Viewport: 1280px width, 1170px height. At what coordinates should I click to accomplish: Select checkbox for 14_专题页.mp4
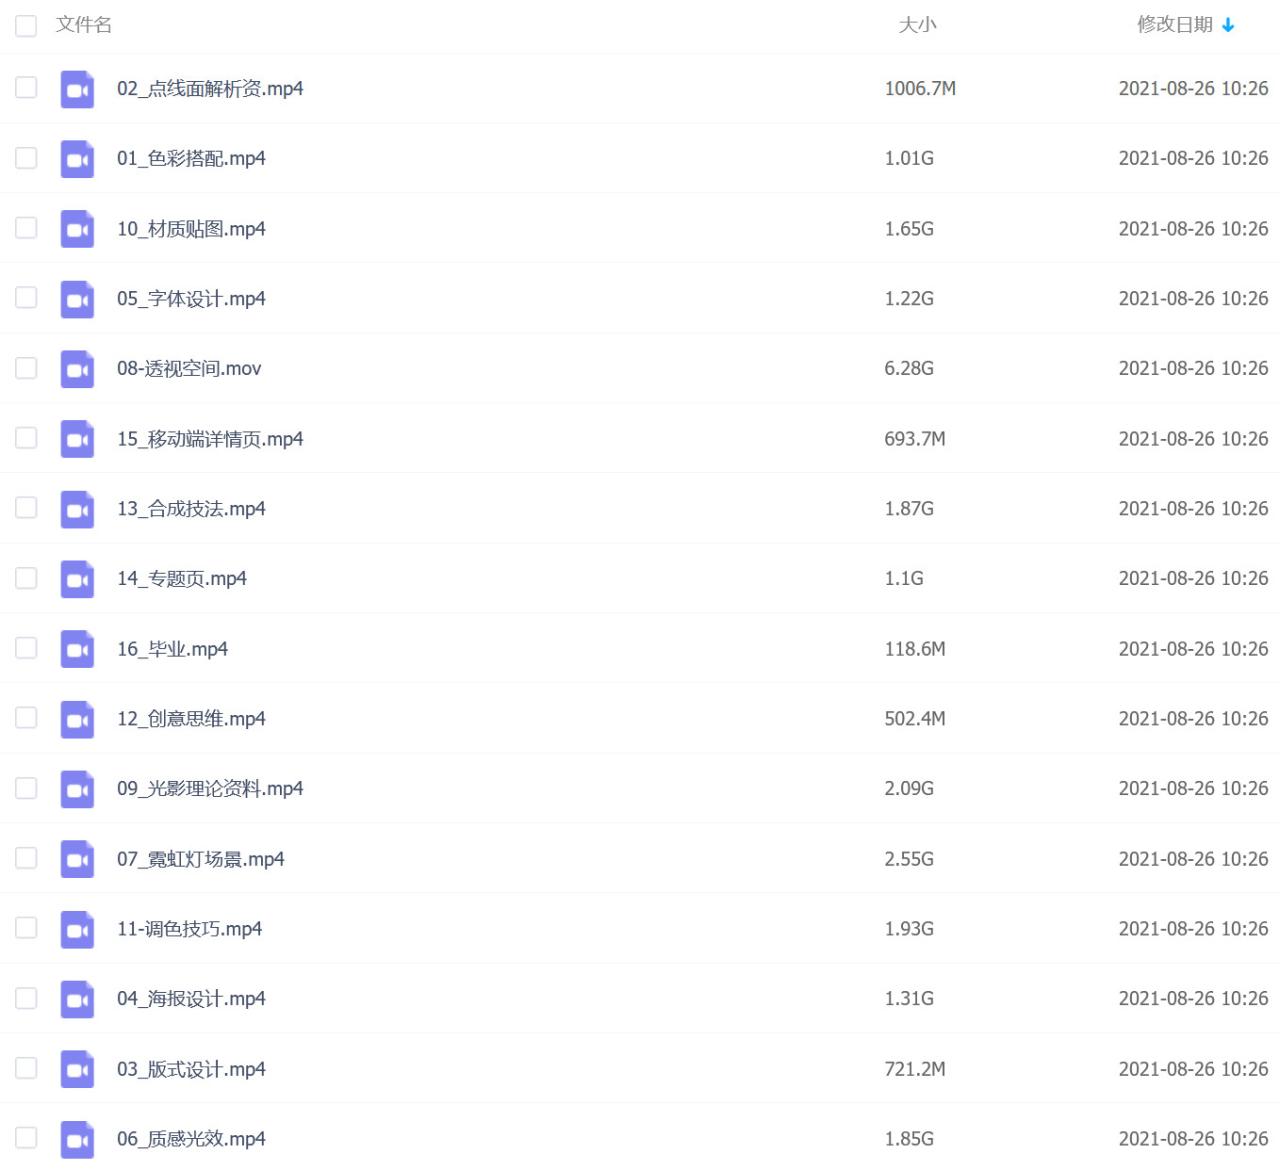(26, 578)
